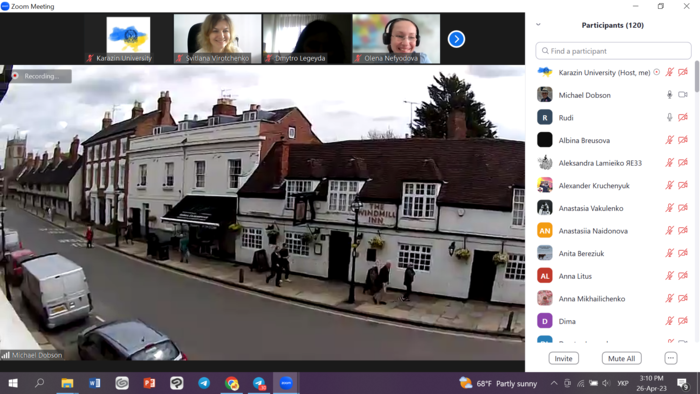Image resolution: width=700 pixels, height=394 pixels.
Task: Open notification center icon
Action: (683, 383)
